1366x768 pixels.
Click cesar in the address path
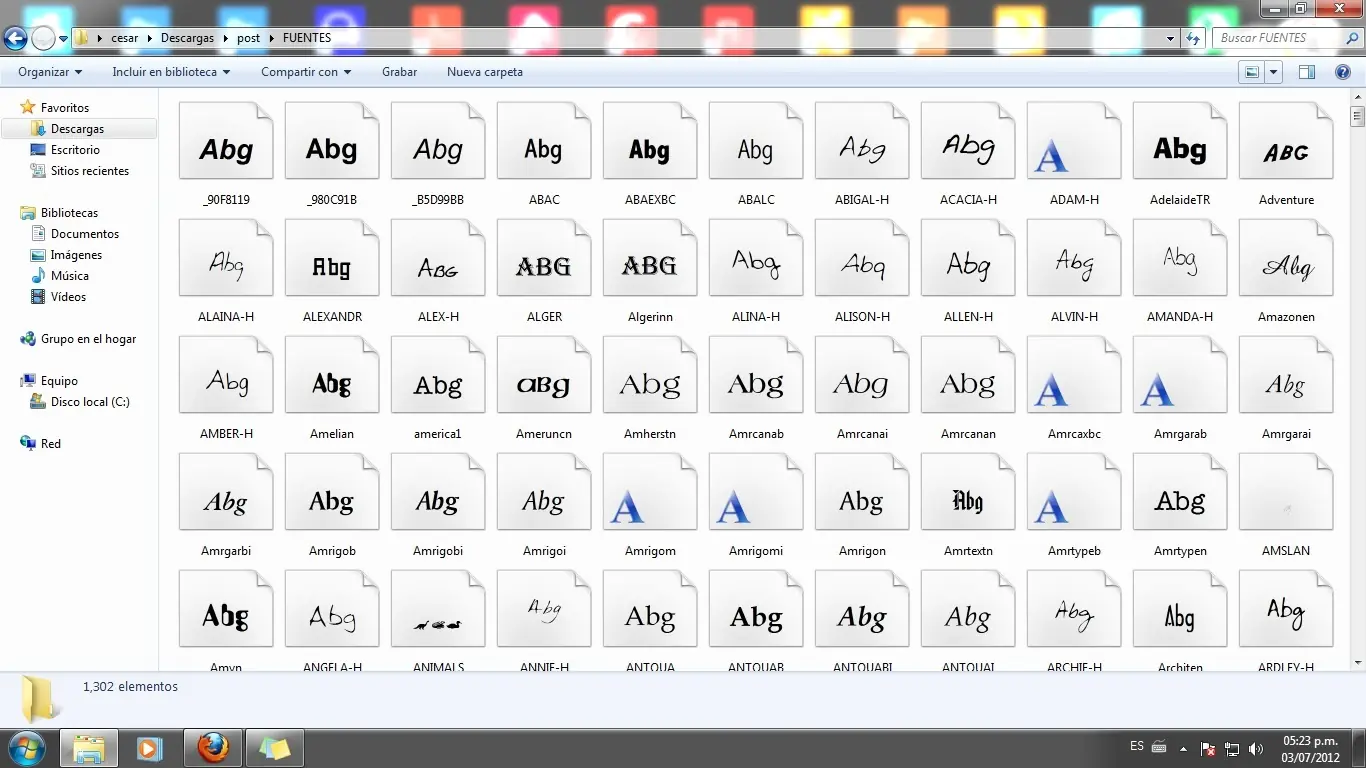tap(125, 38)
